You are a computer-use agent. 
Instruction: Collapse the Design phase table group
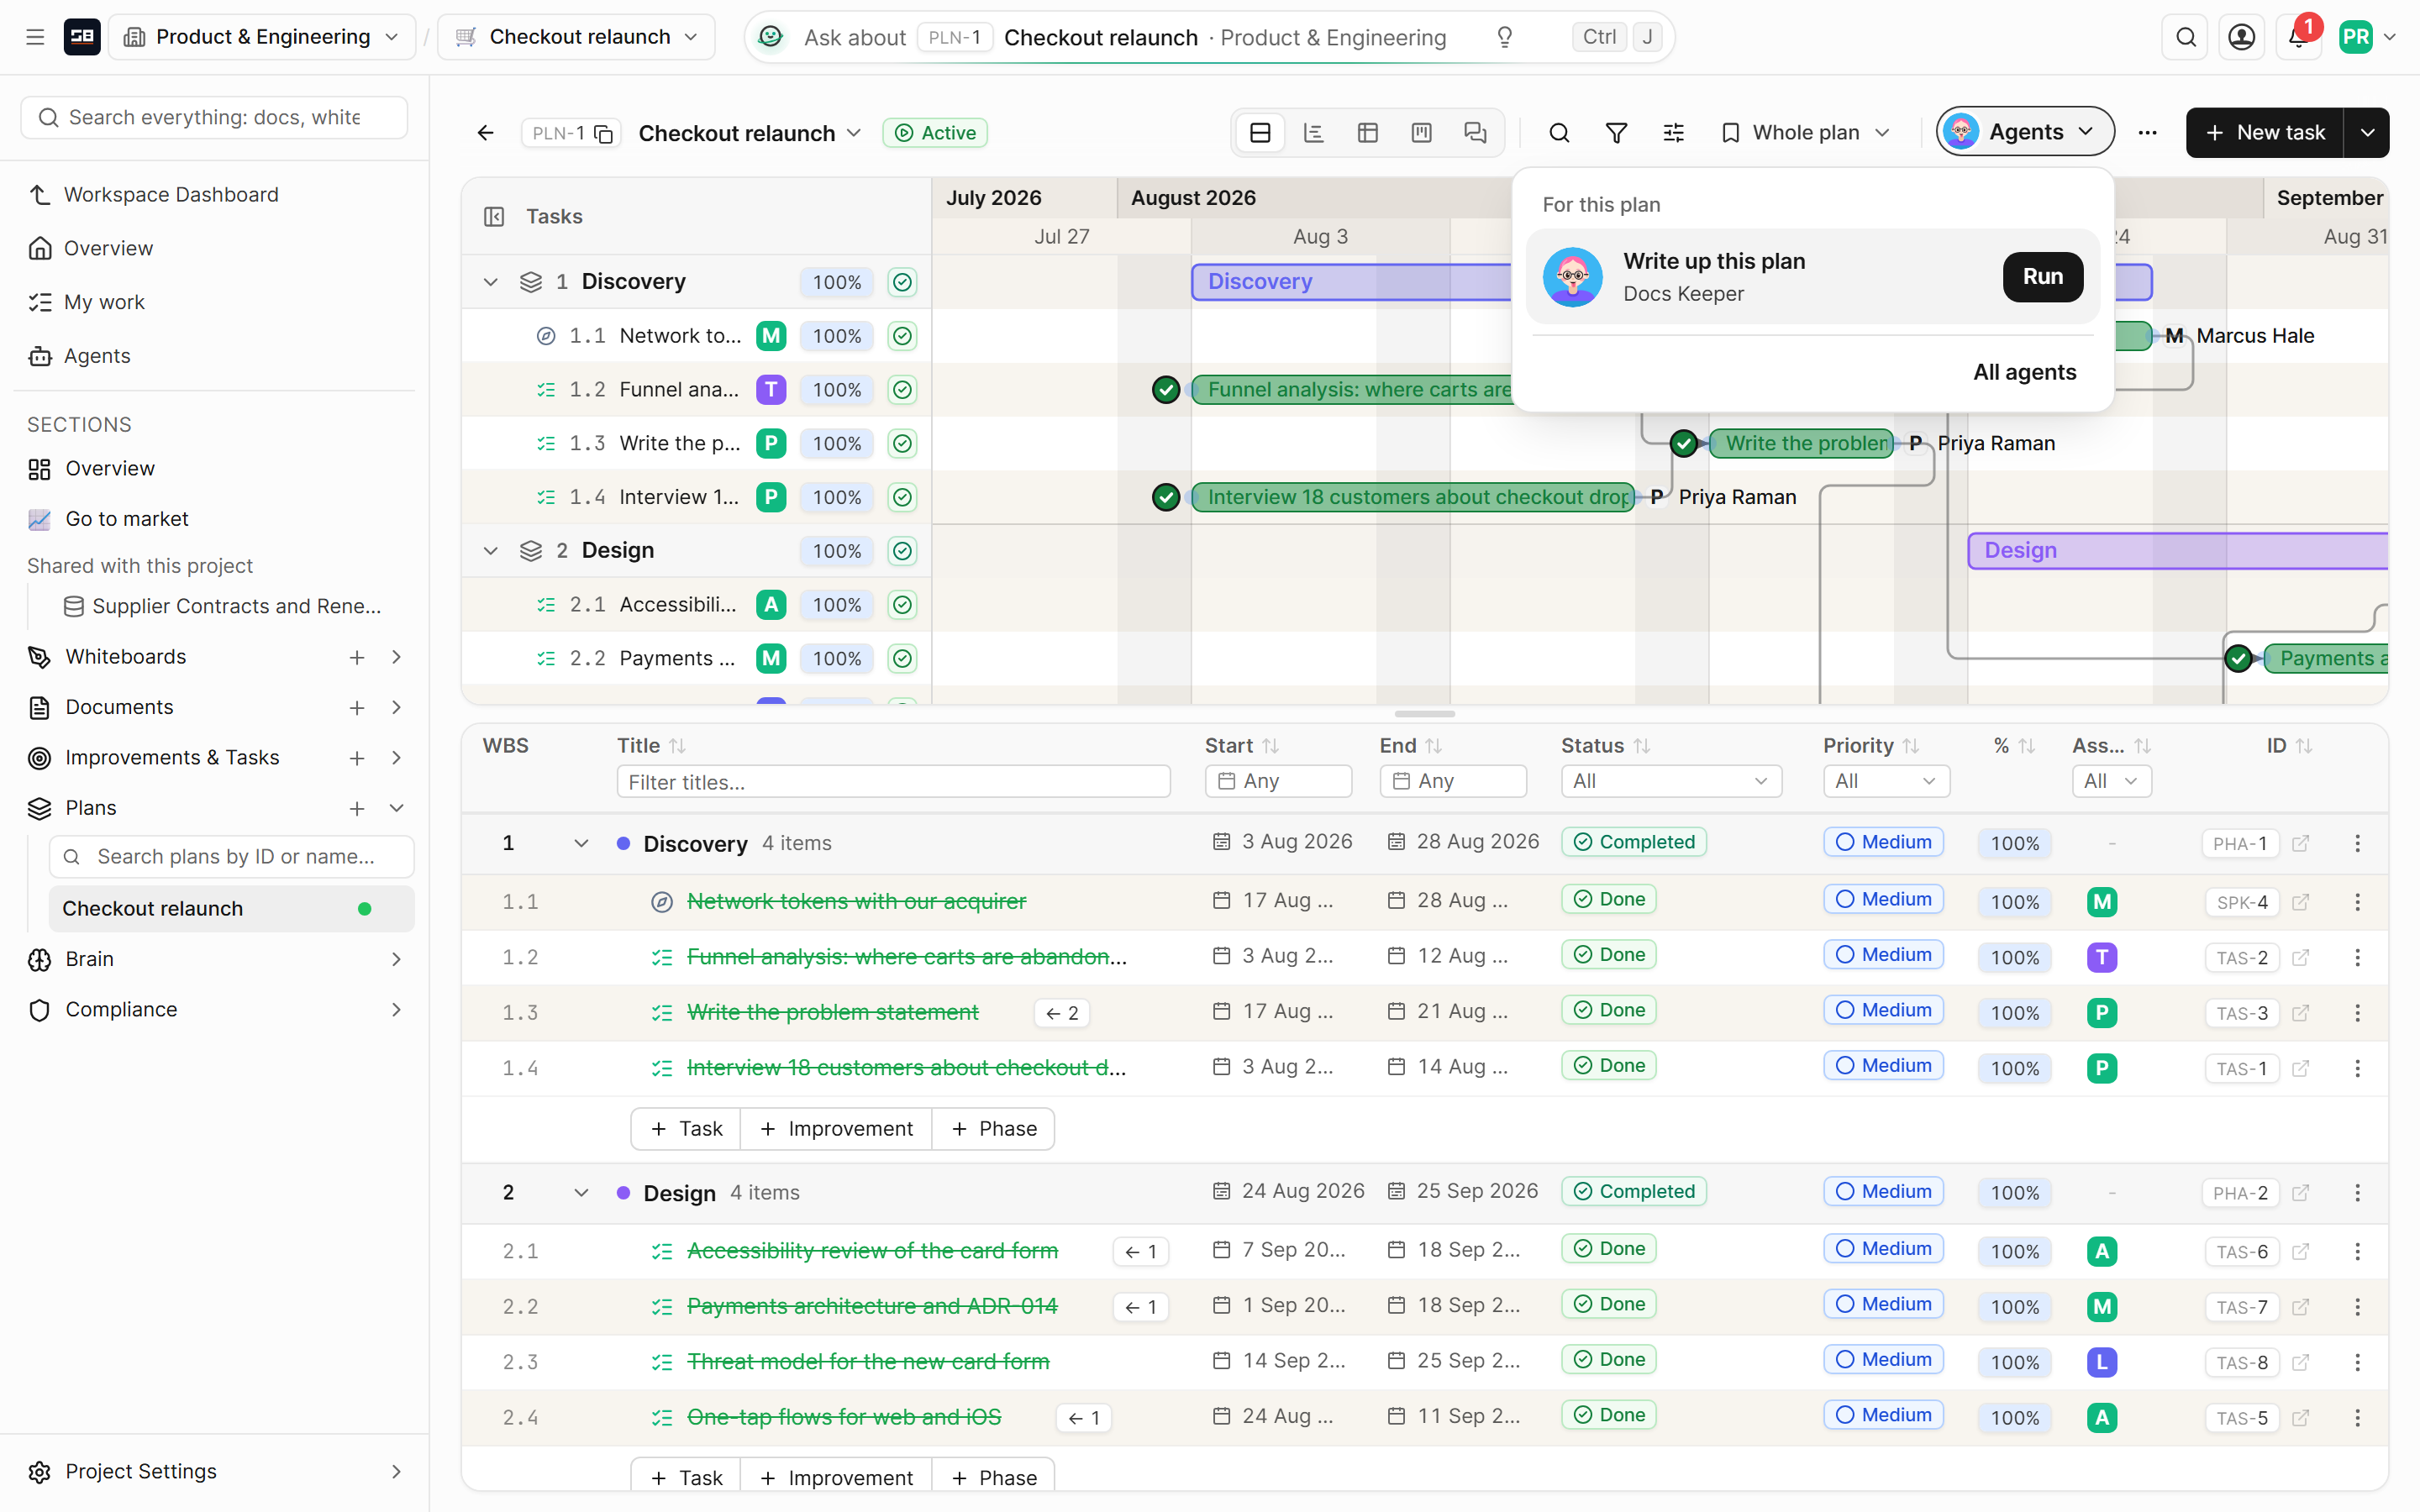point(581,1193)
